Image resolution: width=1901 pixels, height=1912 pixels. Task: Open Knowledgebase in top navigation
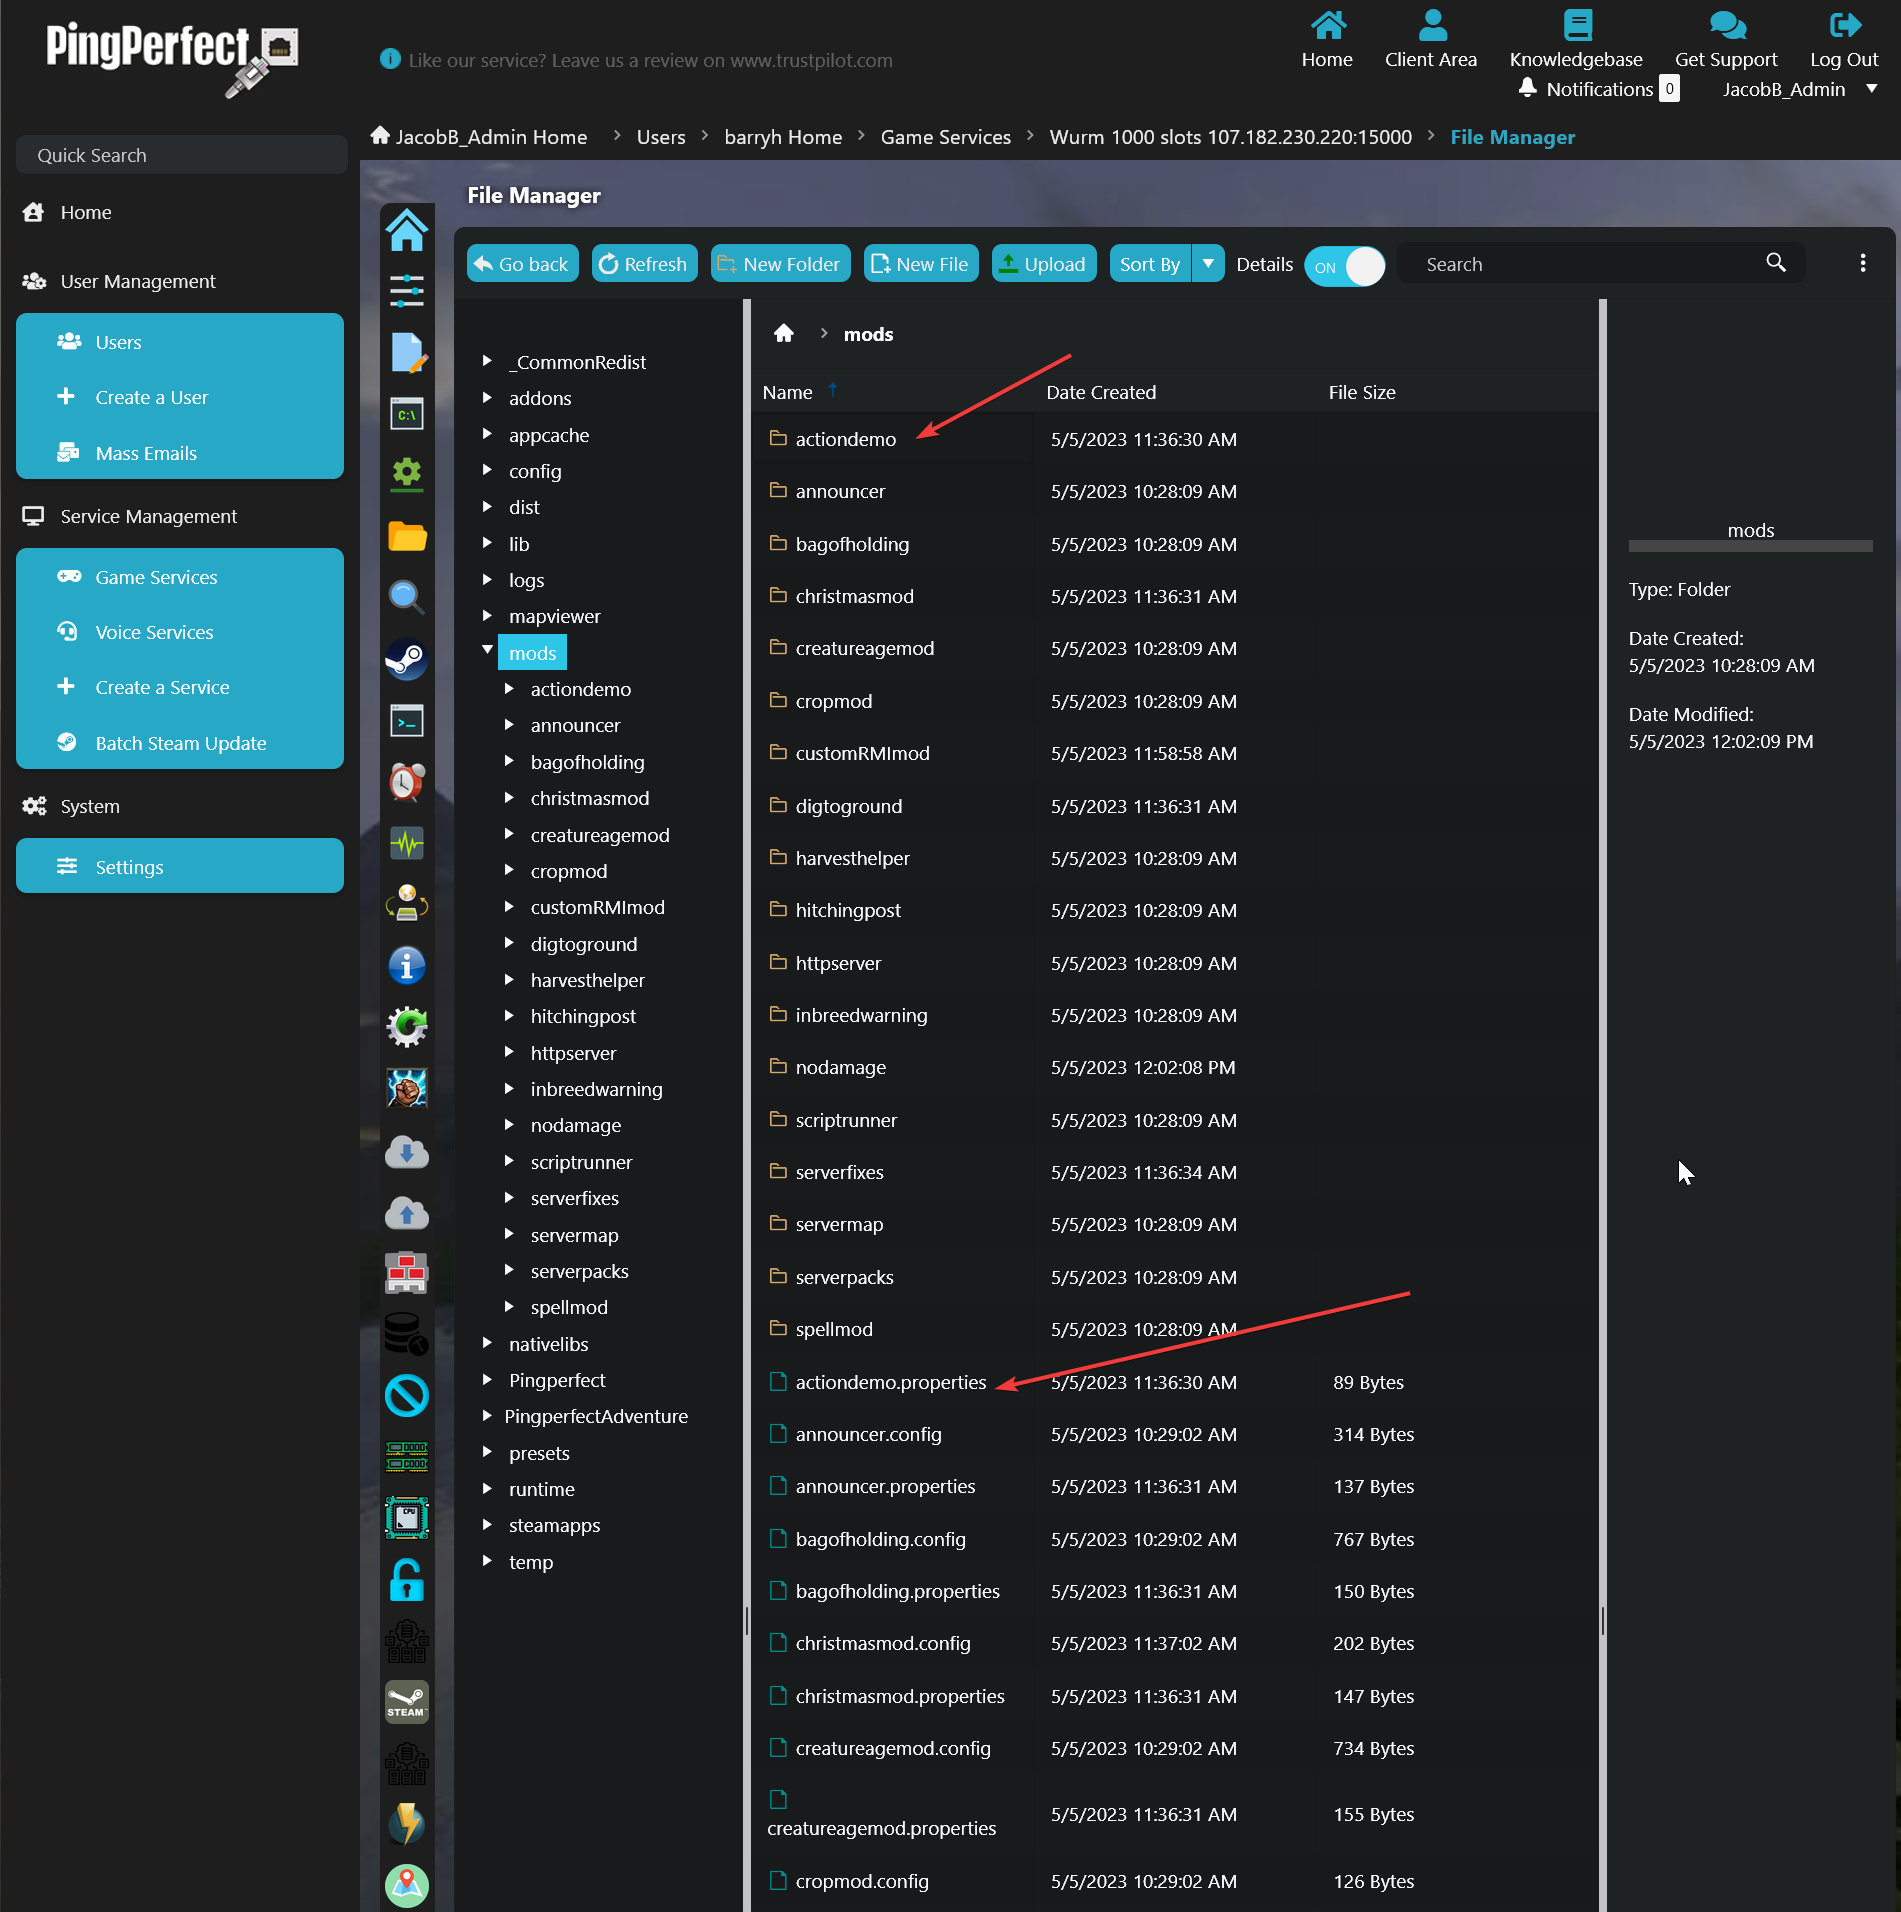[x=1575, y=40]
